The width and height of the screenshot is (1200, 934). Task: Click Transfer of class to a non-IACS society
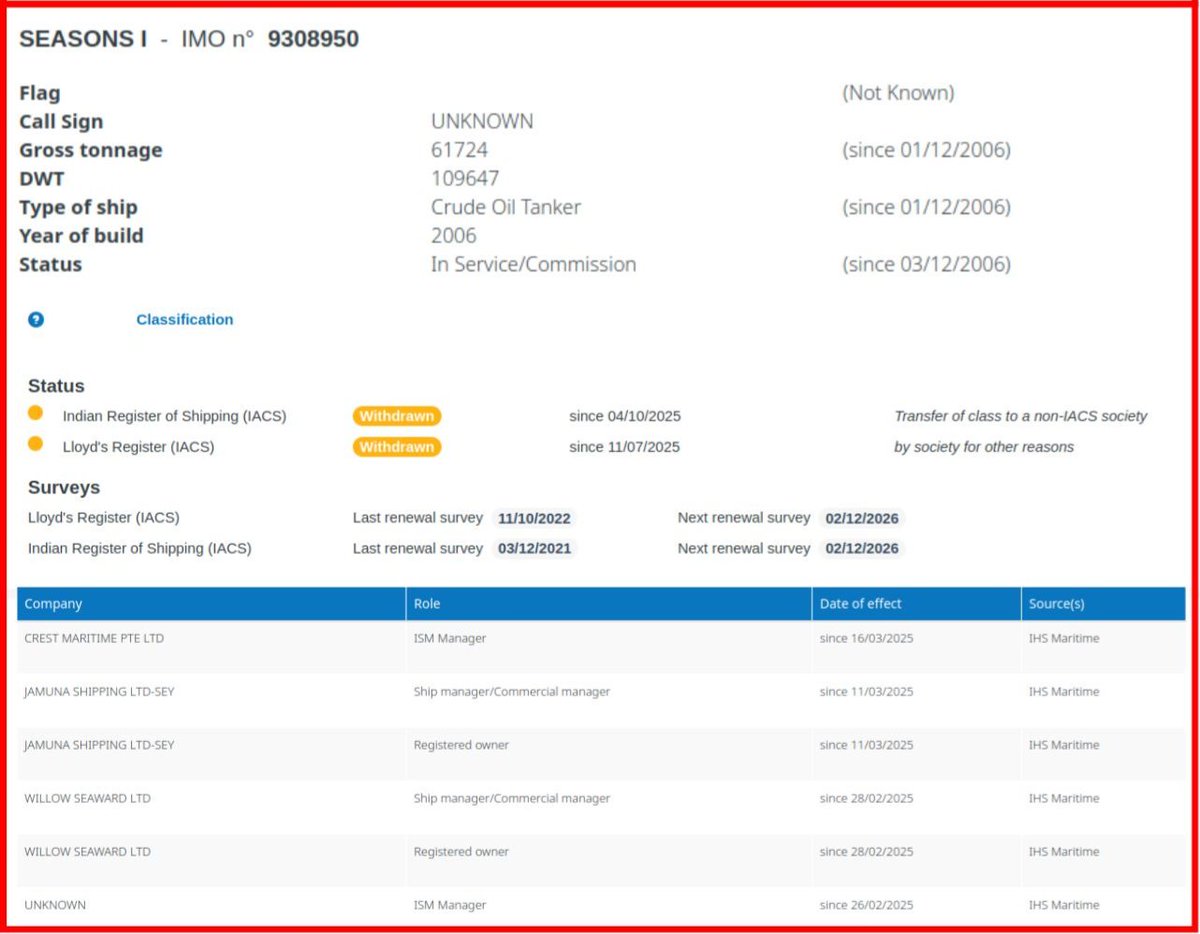click(x=1021, y=416)
